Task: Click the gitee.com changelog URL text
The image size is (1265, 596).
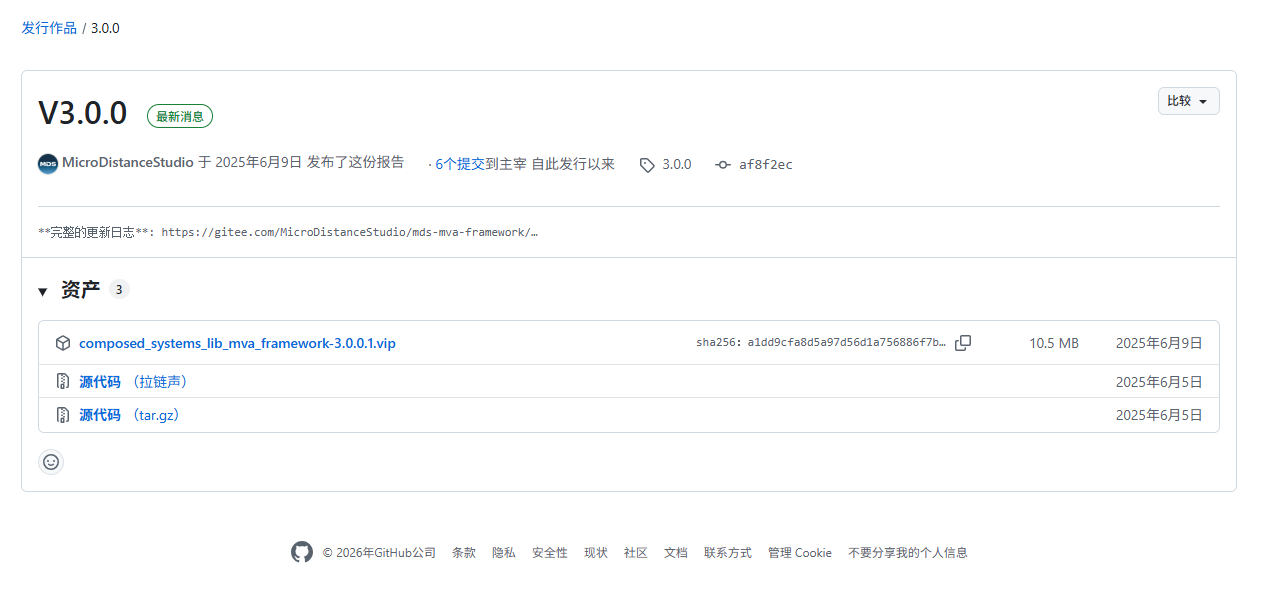Action: pos(350,232)
